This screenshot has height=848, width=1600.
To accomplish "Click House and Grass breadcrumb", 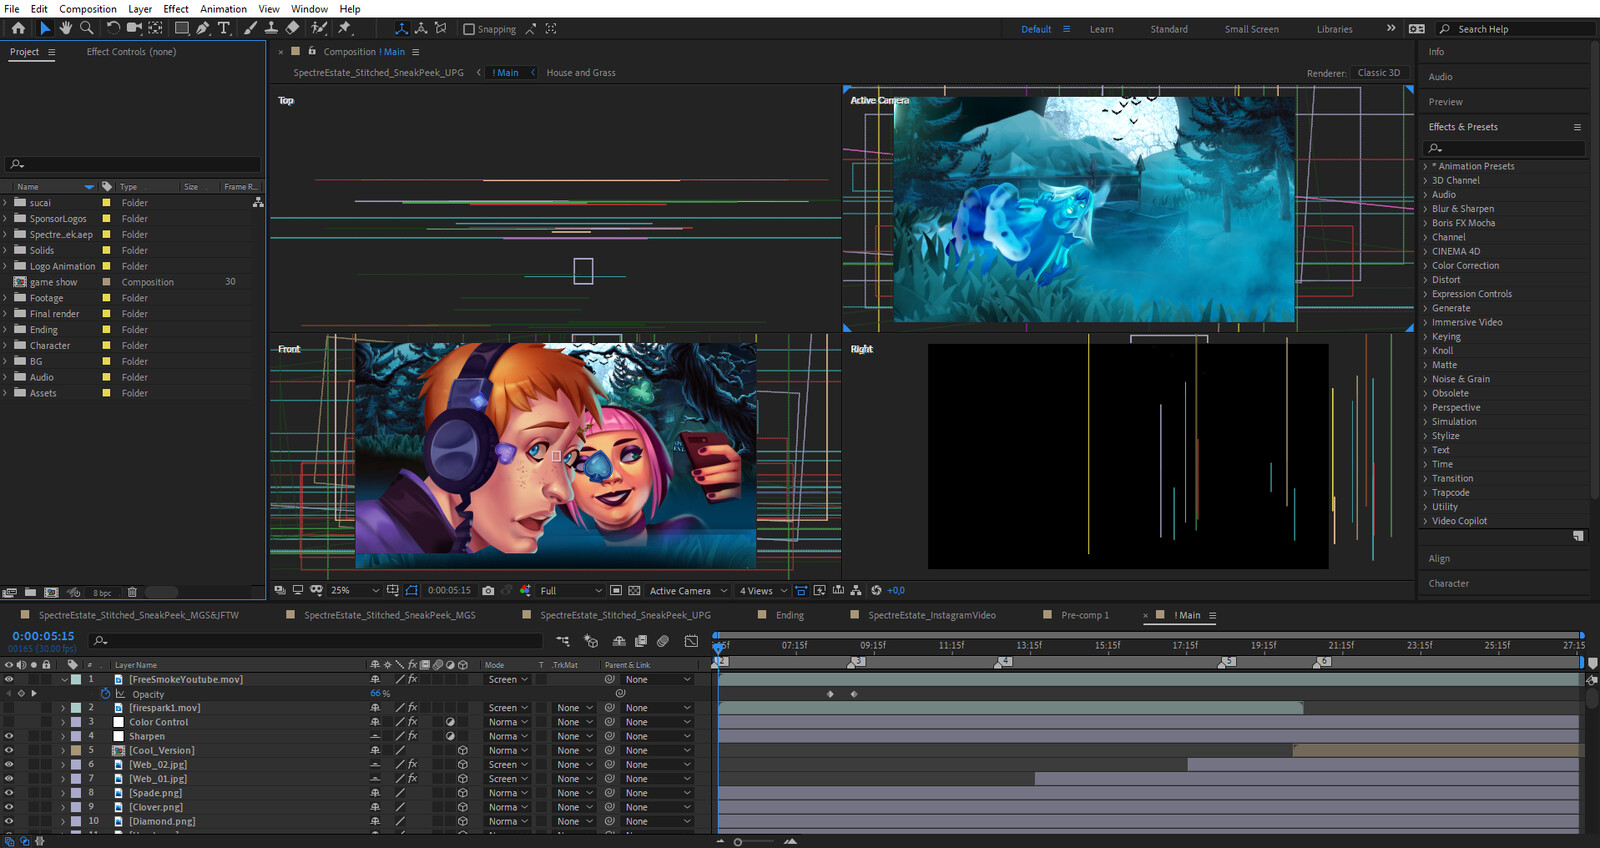I will (581, 73).
